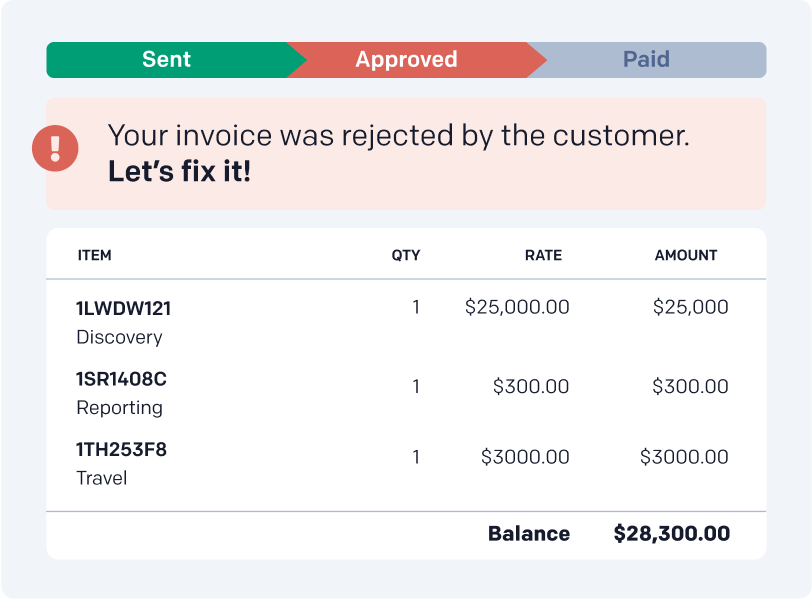Select item code 1SR1408C

121,379
